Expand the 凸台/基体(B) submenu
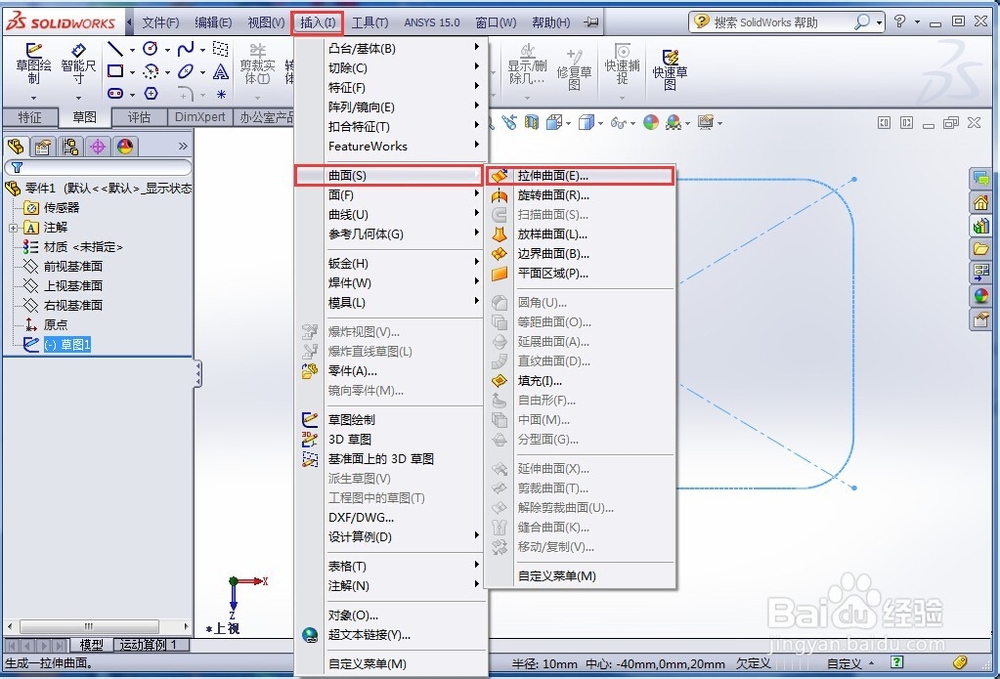Screen dimensions: 1000x679 (x=476, y=47)
